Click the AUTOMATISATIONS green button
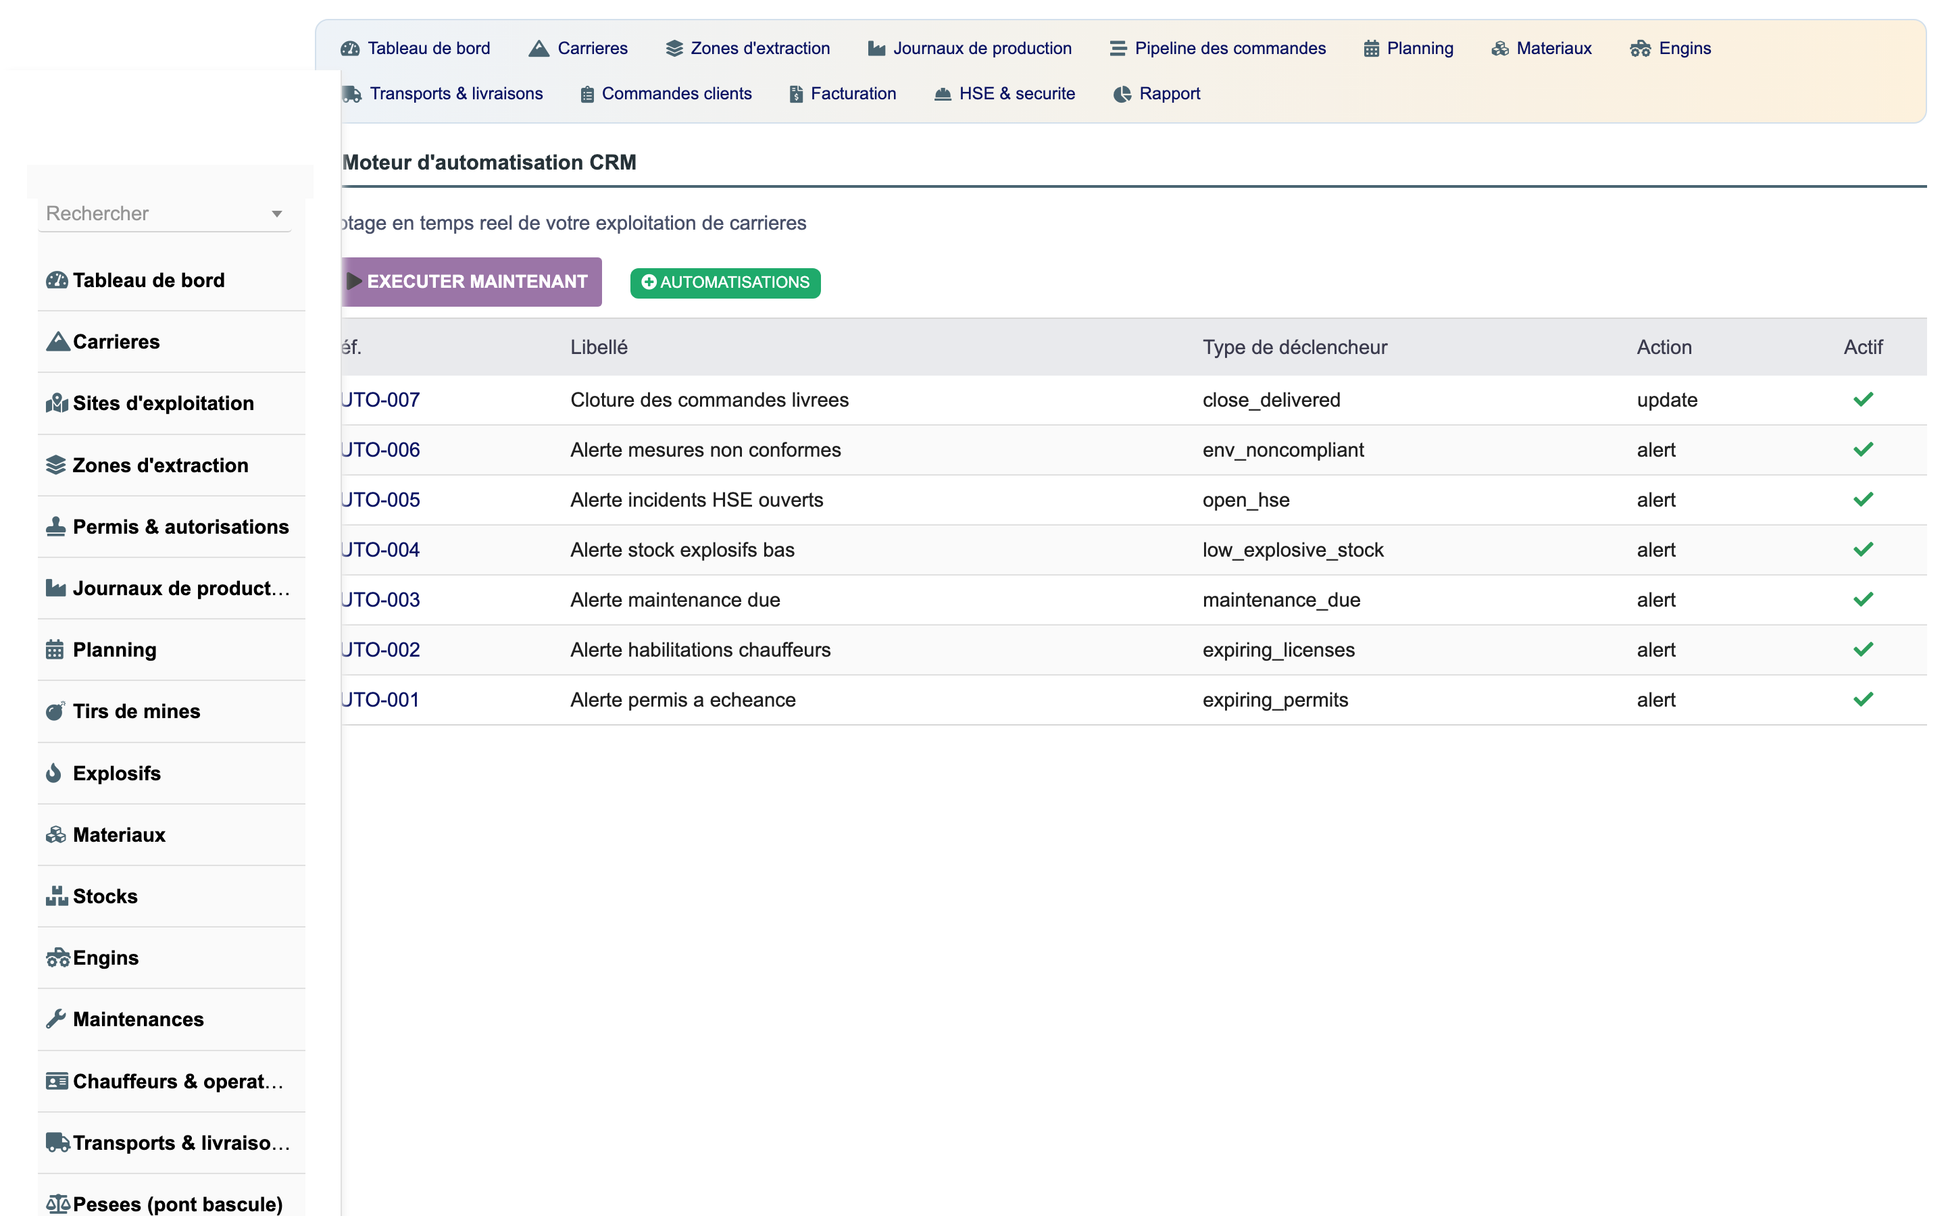Viewport: 1946px width, 1216px height. click(725, 283)
